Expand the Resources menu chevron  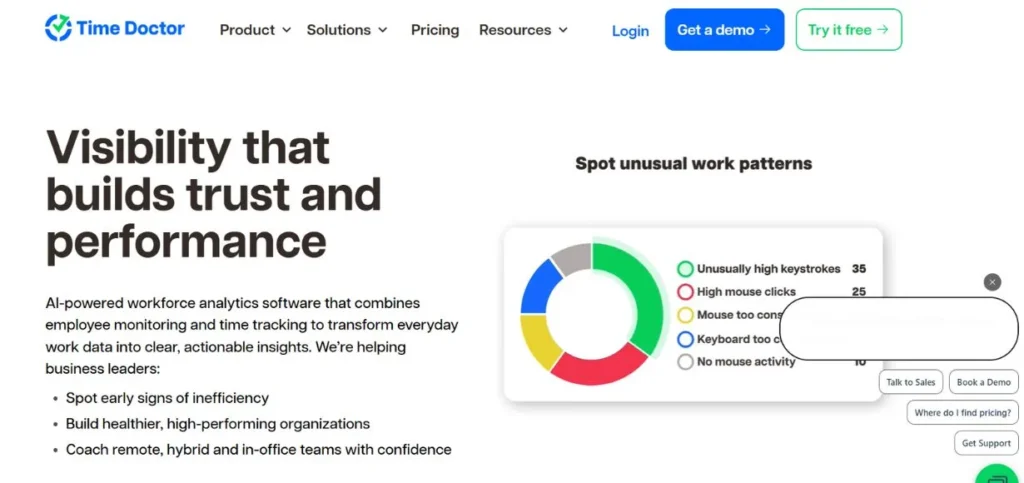pyautogui.click(x=563, y=30)
